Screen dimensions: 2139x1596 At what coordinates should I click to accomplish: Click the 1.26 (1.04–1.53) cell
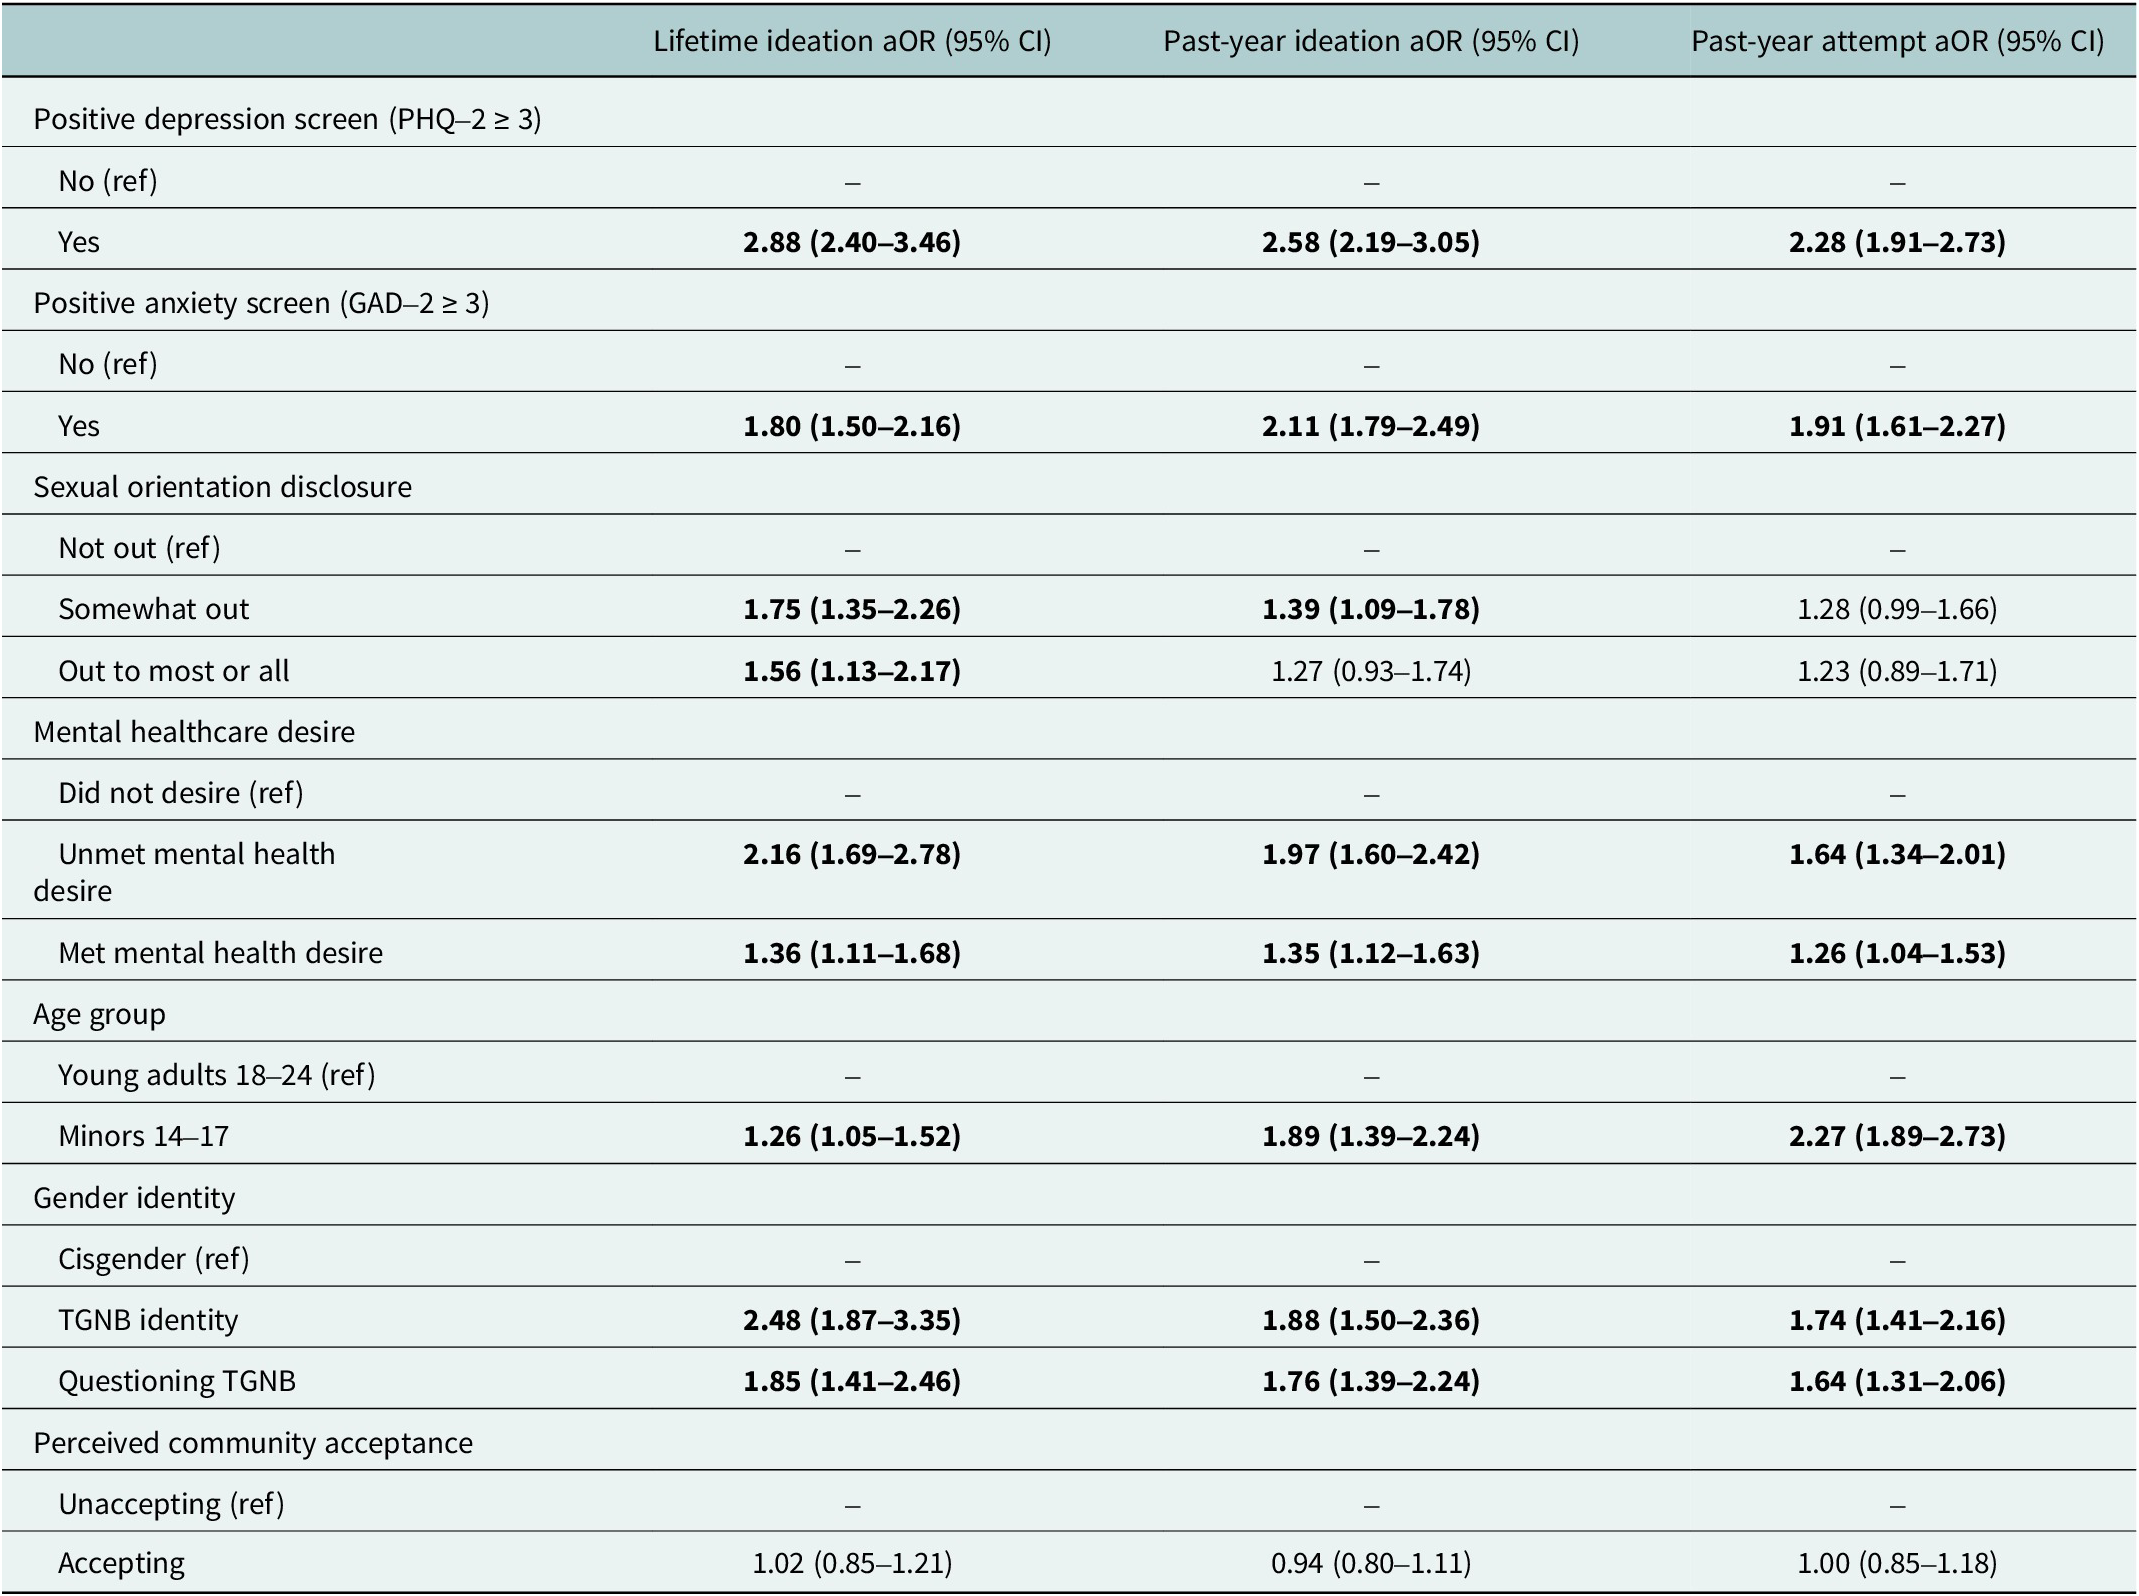pos(1897,953)
